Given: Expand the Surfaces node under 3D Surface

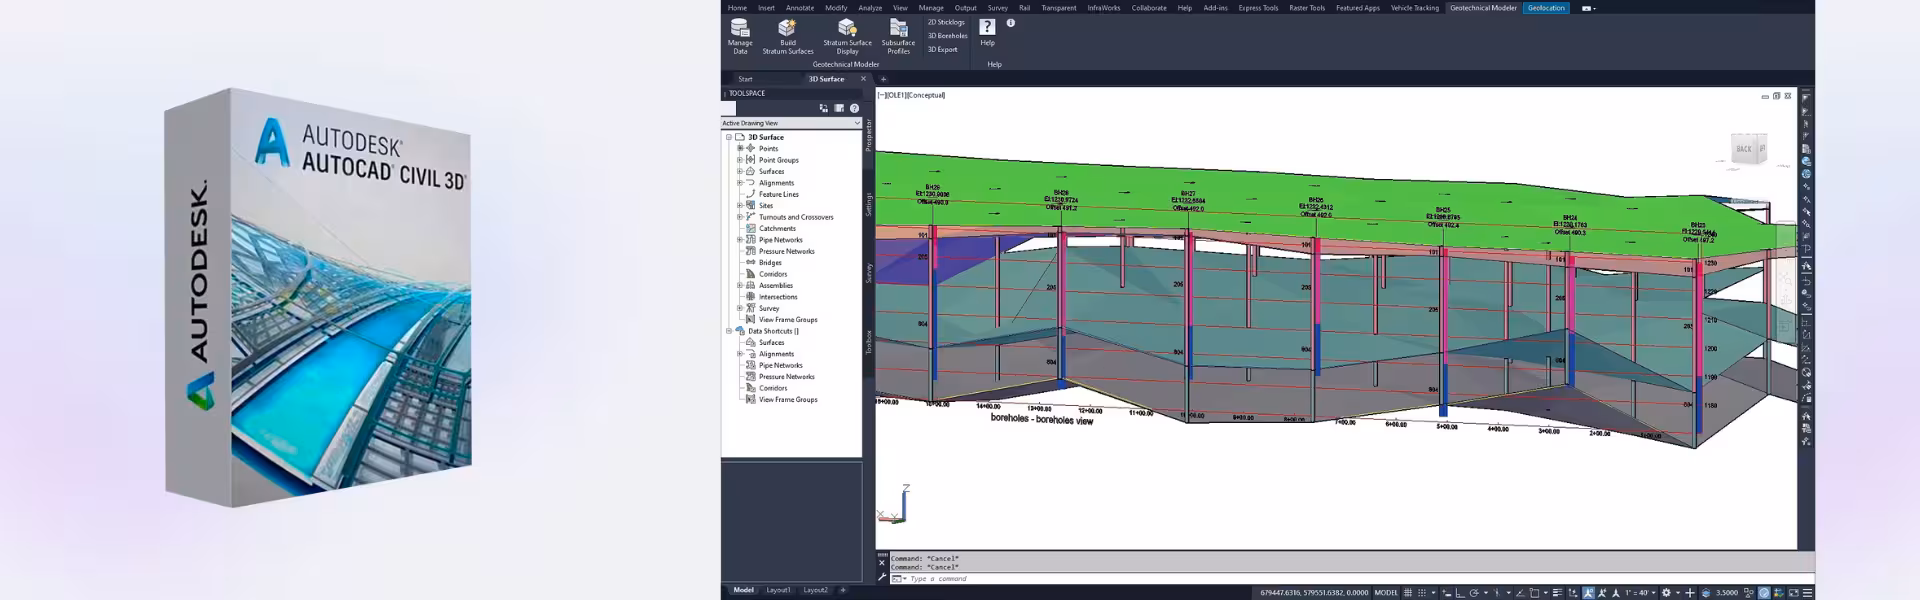Looking at the screenshot, I should click(740, 171).
